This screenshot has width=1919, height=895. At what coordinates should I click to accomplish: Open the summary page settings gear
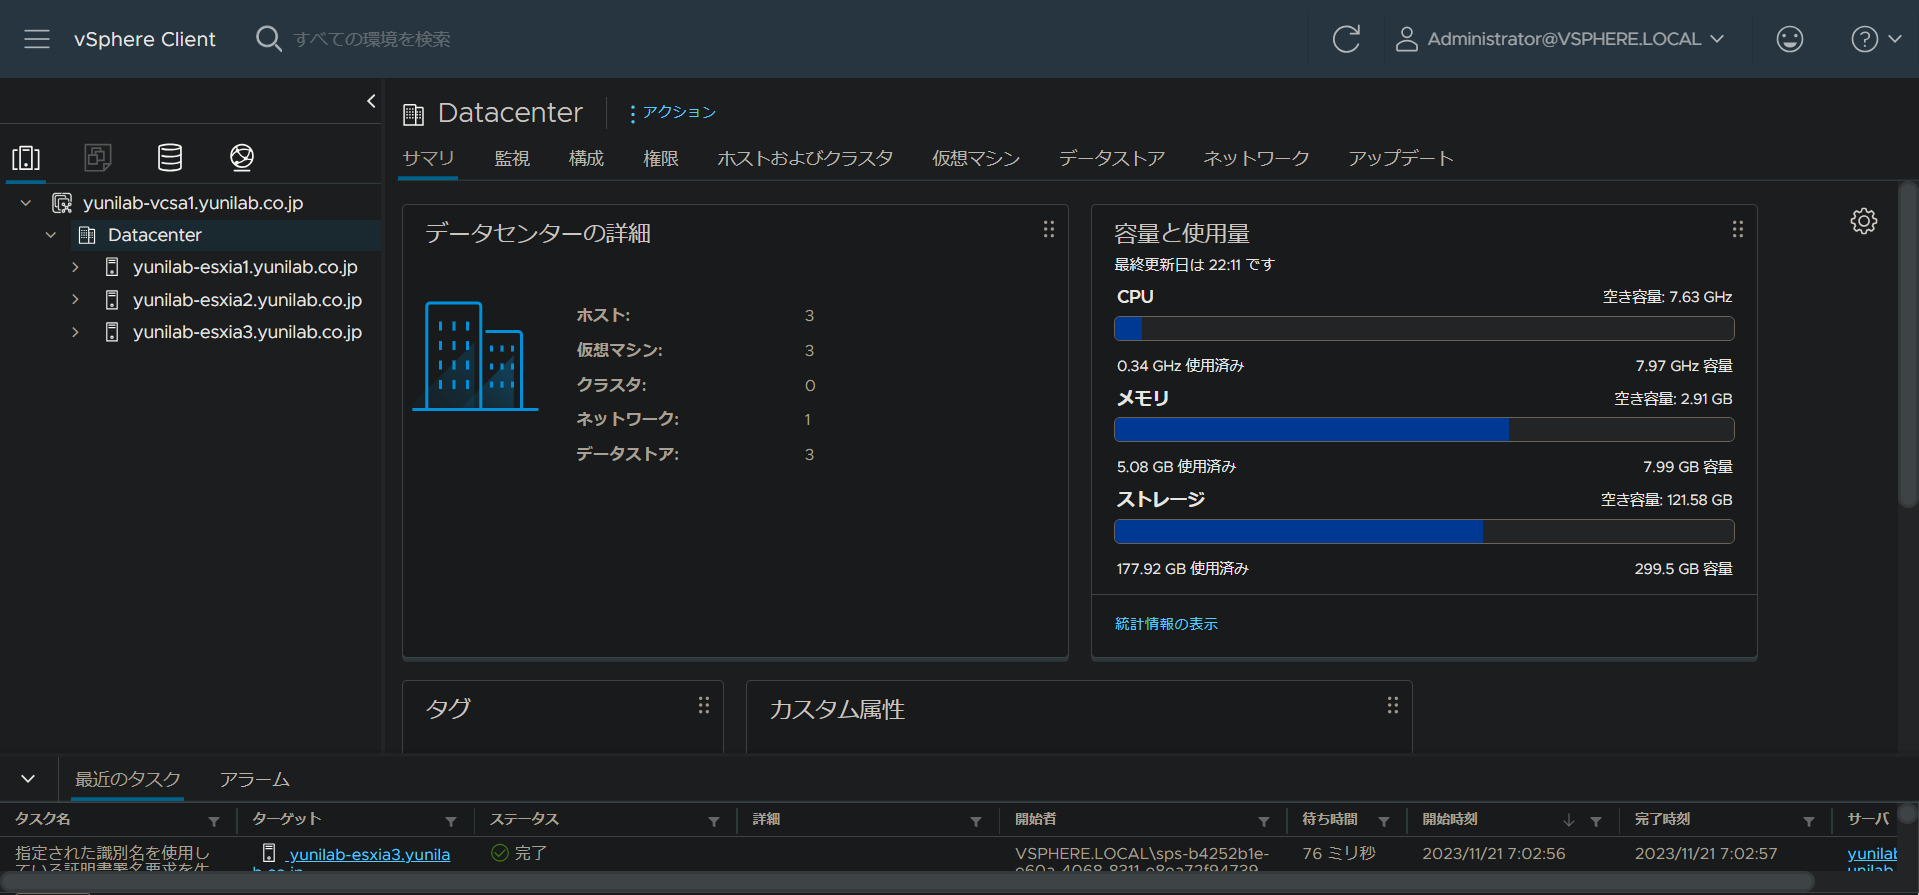coord(1864,221)
